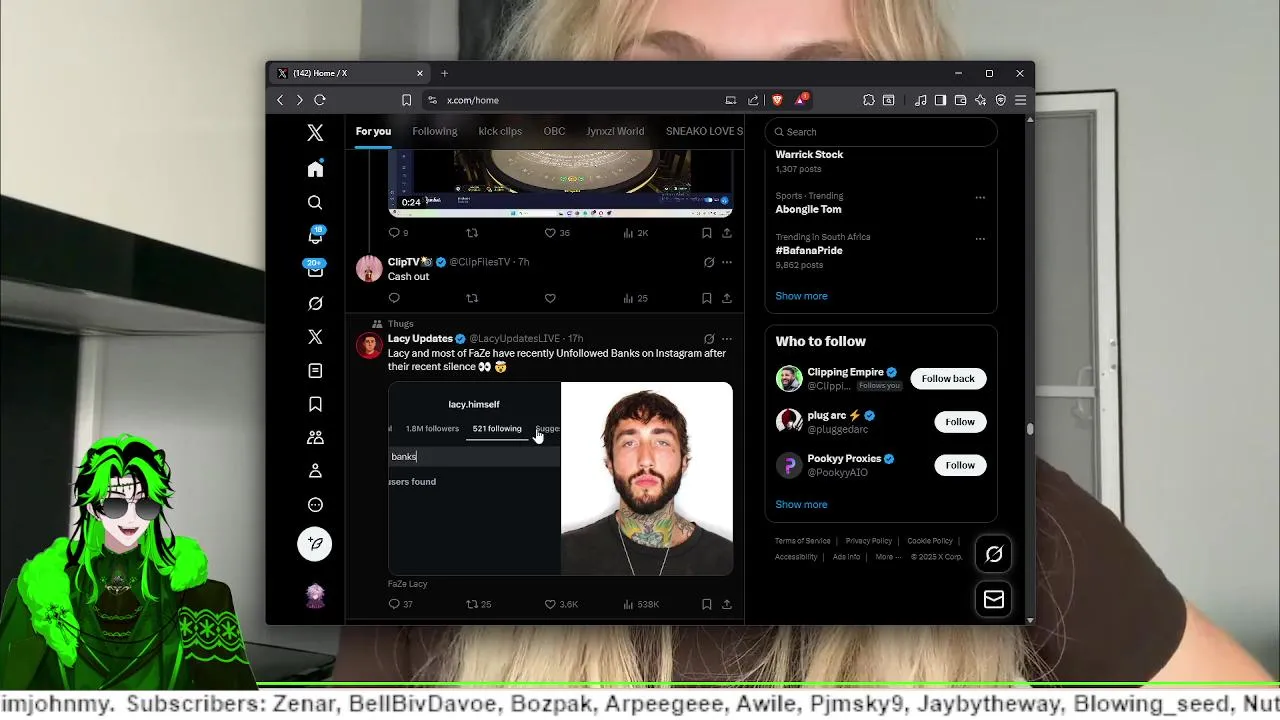Open Grok icon in the left sidebar
This screenshot has height=720, width=1280.
[315, 303]
